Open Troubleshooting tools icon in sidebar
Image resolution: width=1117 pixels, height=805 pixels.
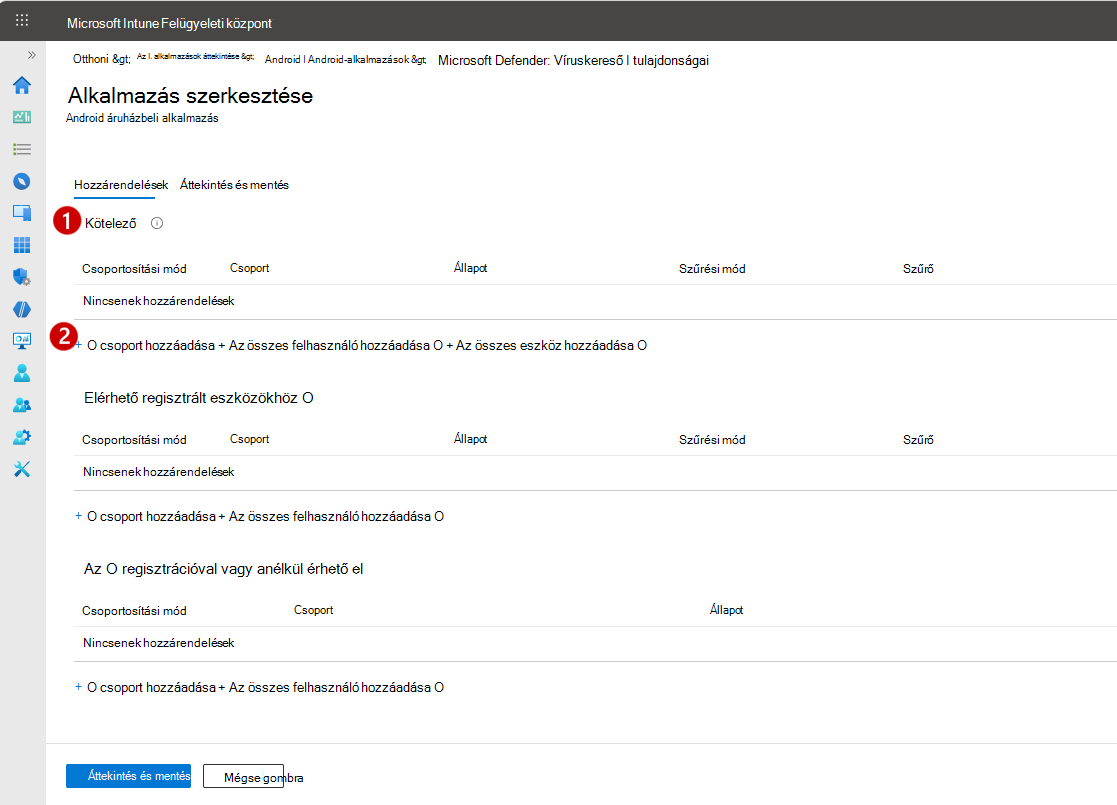click(22, 469)
